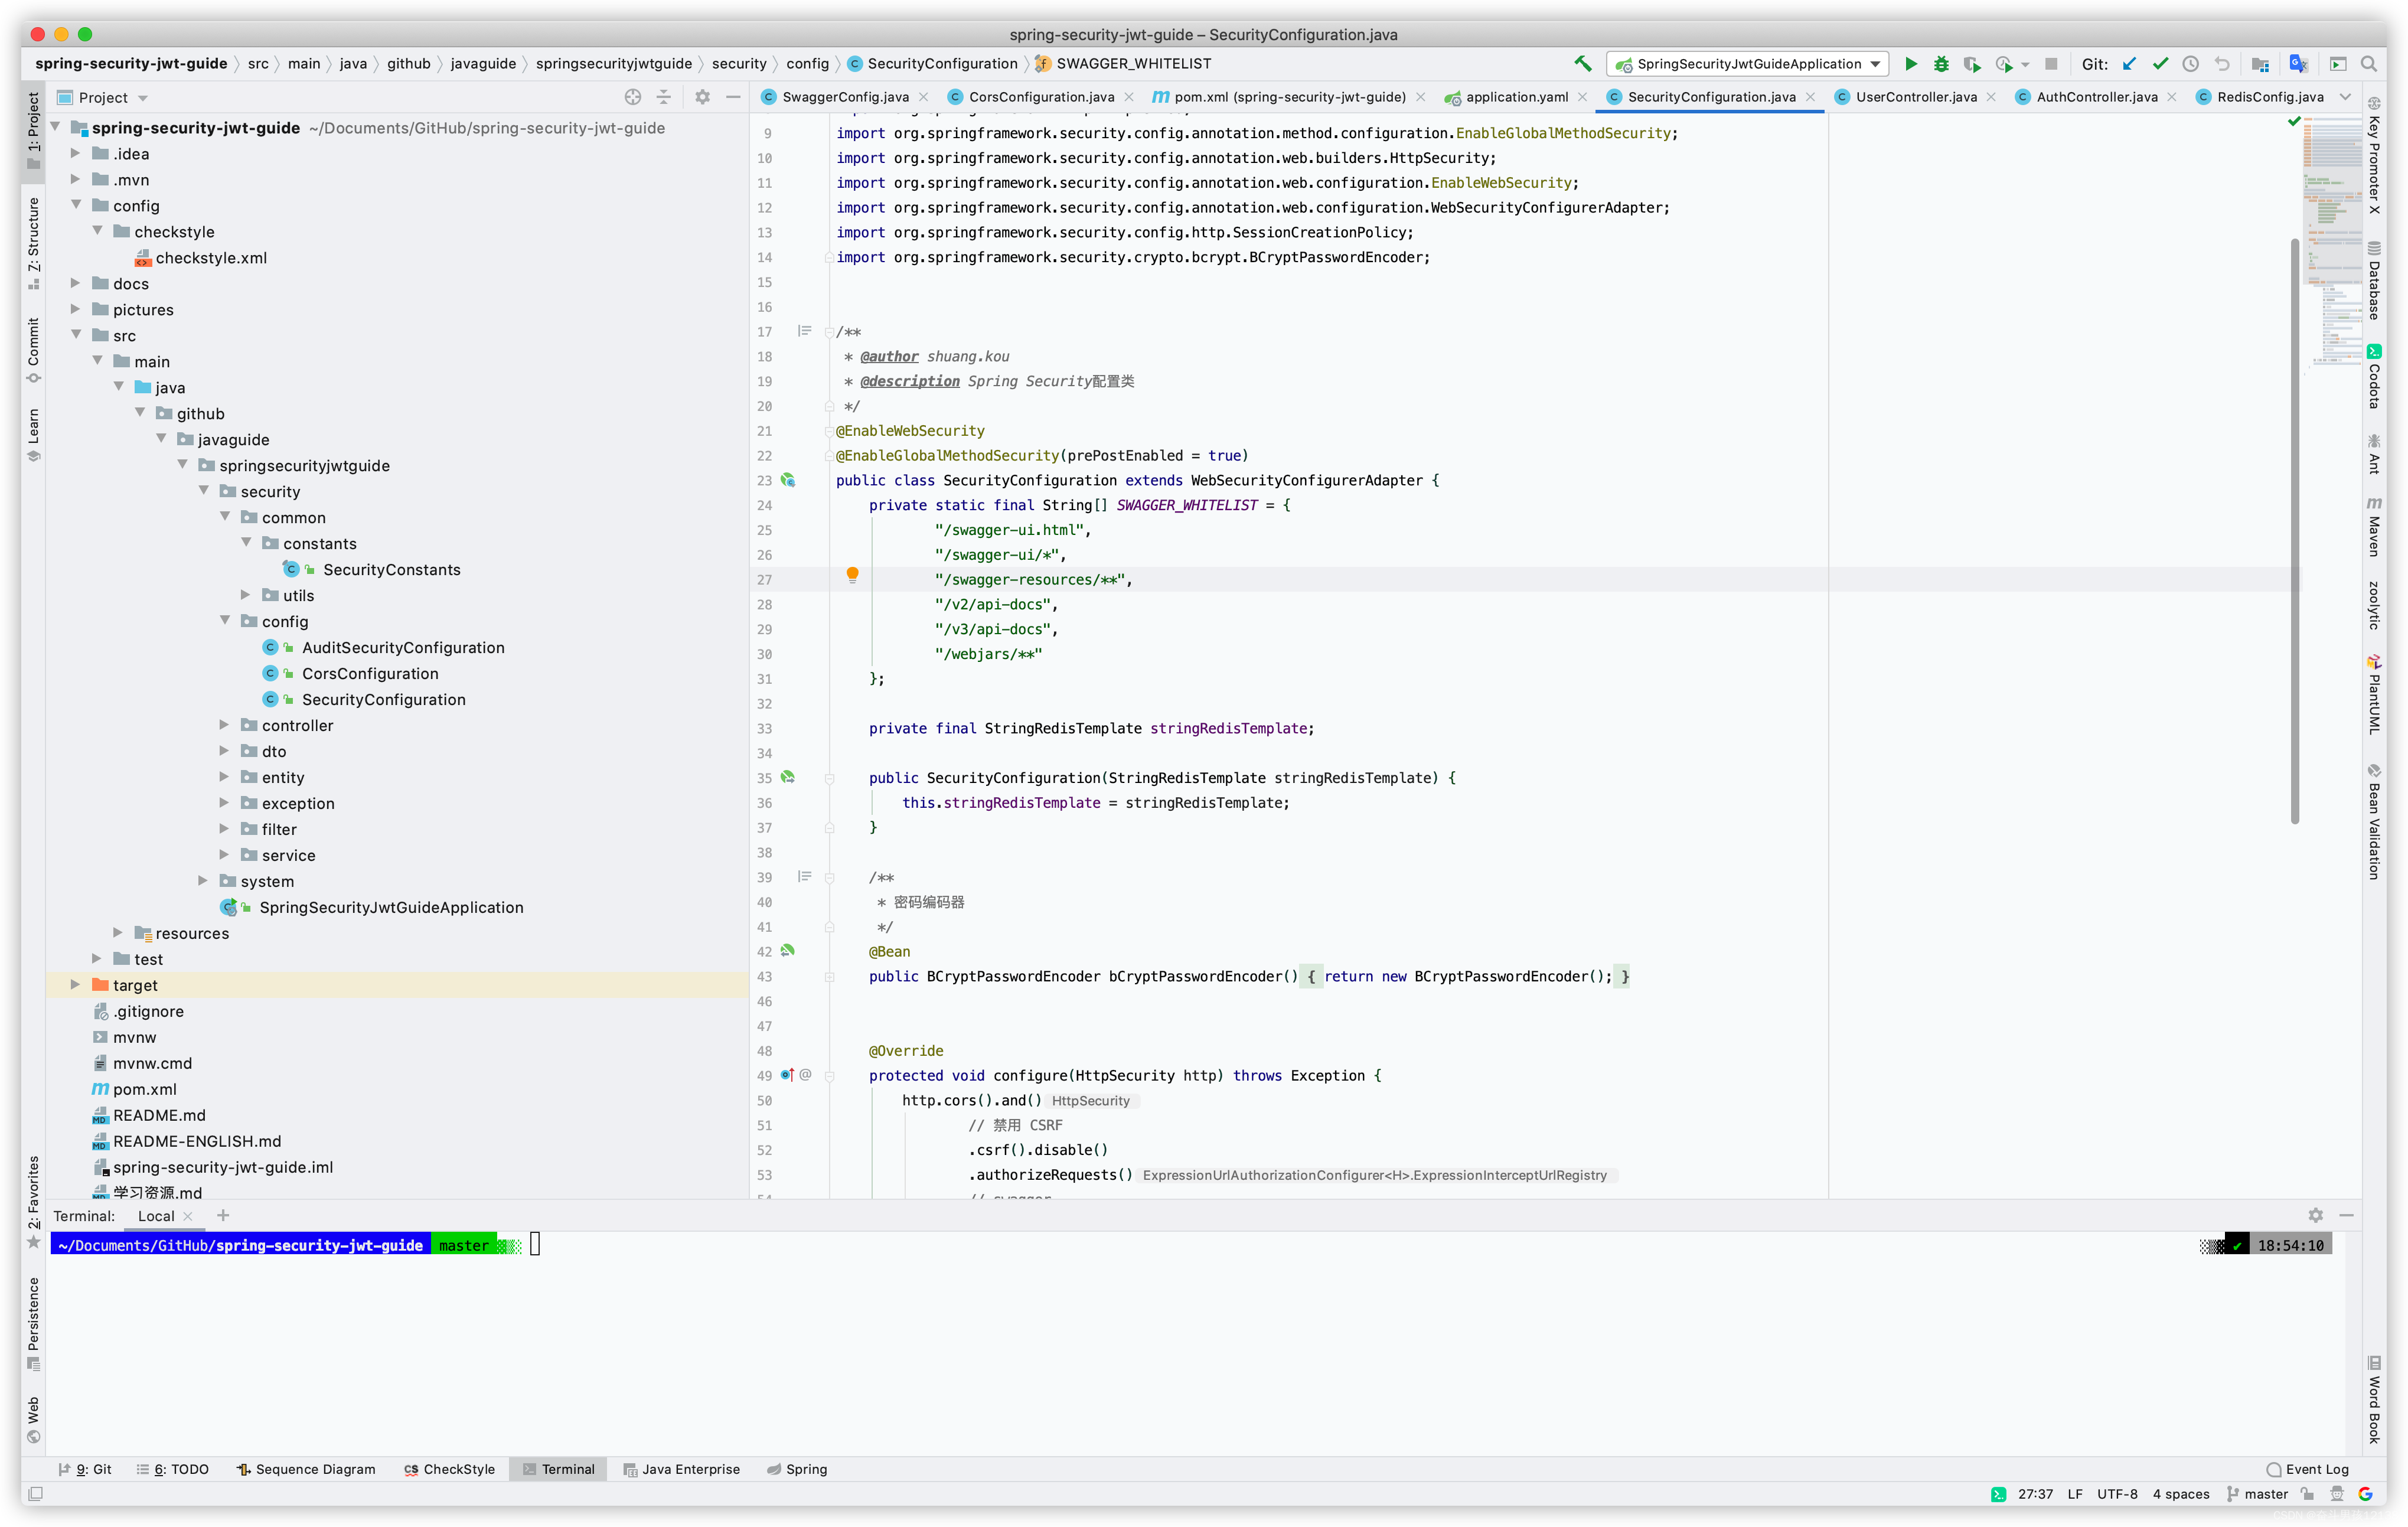Start debugging with the bug icon
Screen dimensions: 2408x1527
[x=1941, y=64]
